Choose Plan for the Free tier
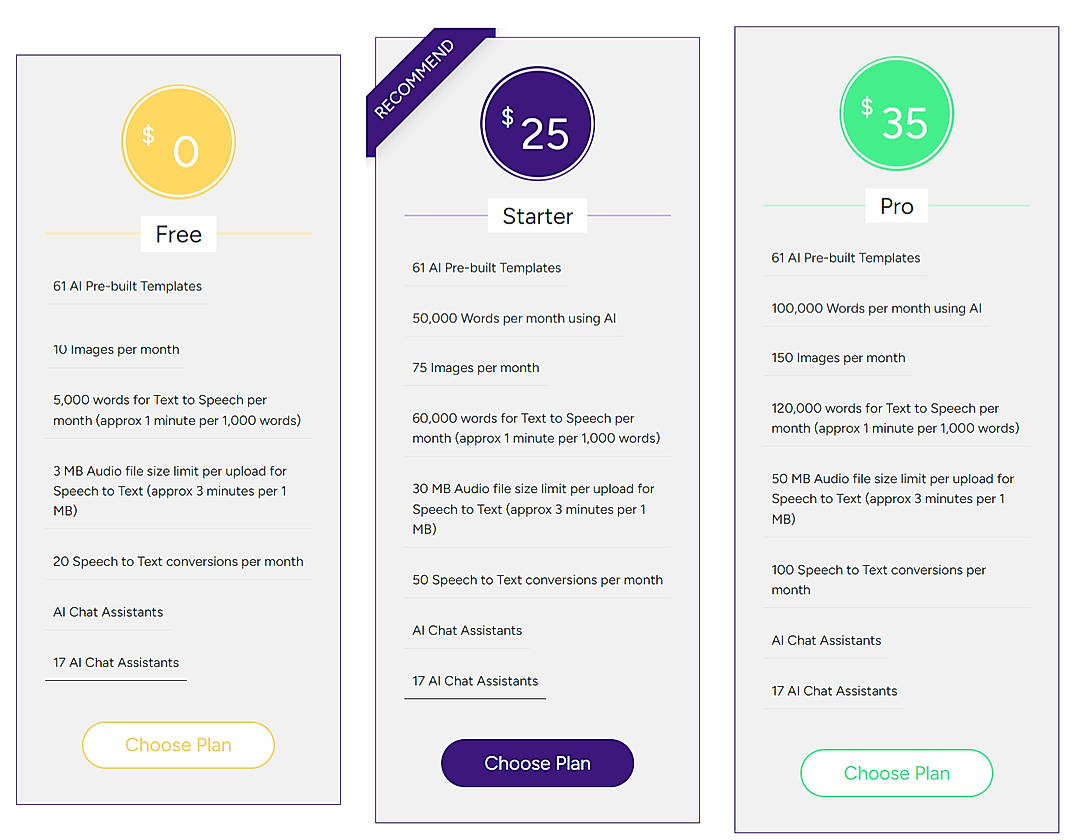 178,745
